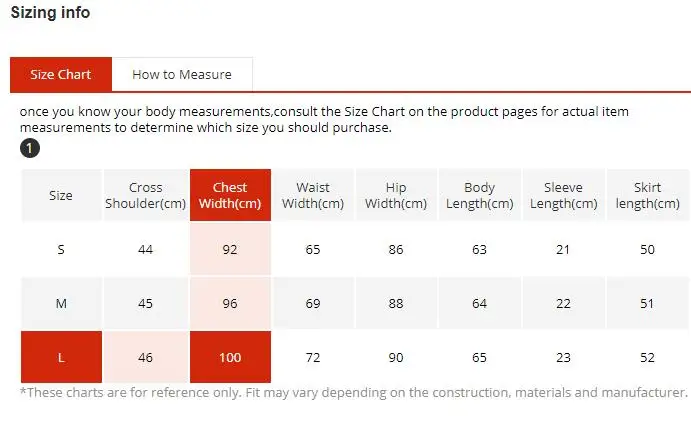Screen dimensions: 691x424
Task: Switch to the How to Measure tab
Action: tap(182, 74)
